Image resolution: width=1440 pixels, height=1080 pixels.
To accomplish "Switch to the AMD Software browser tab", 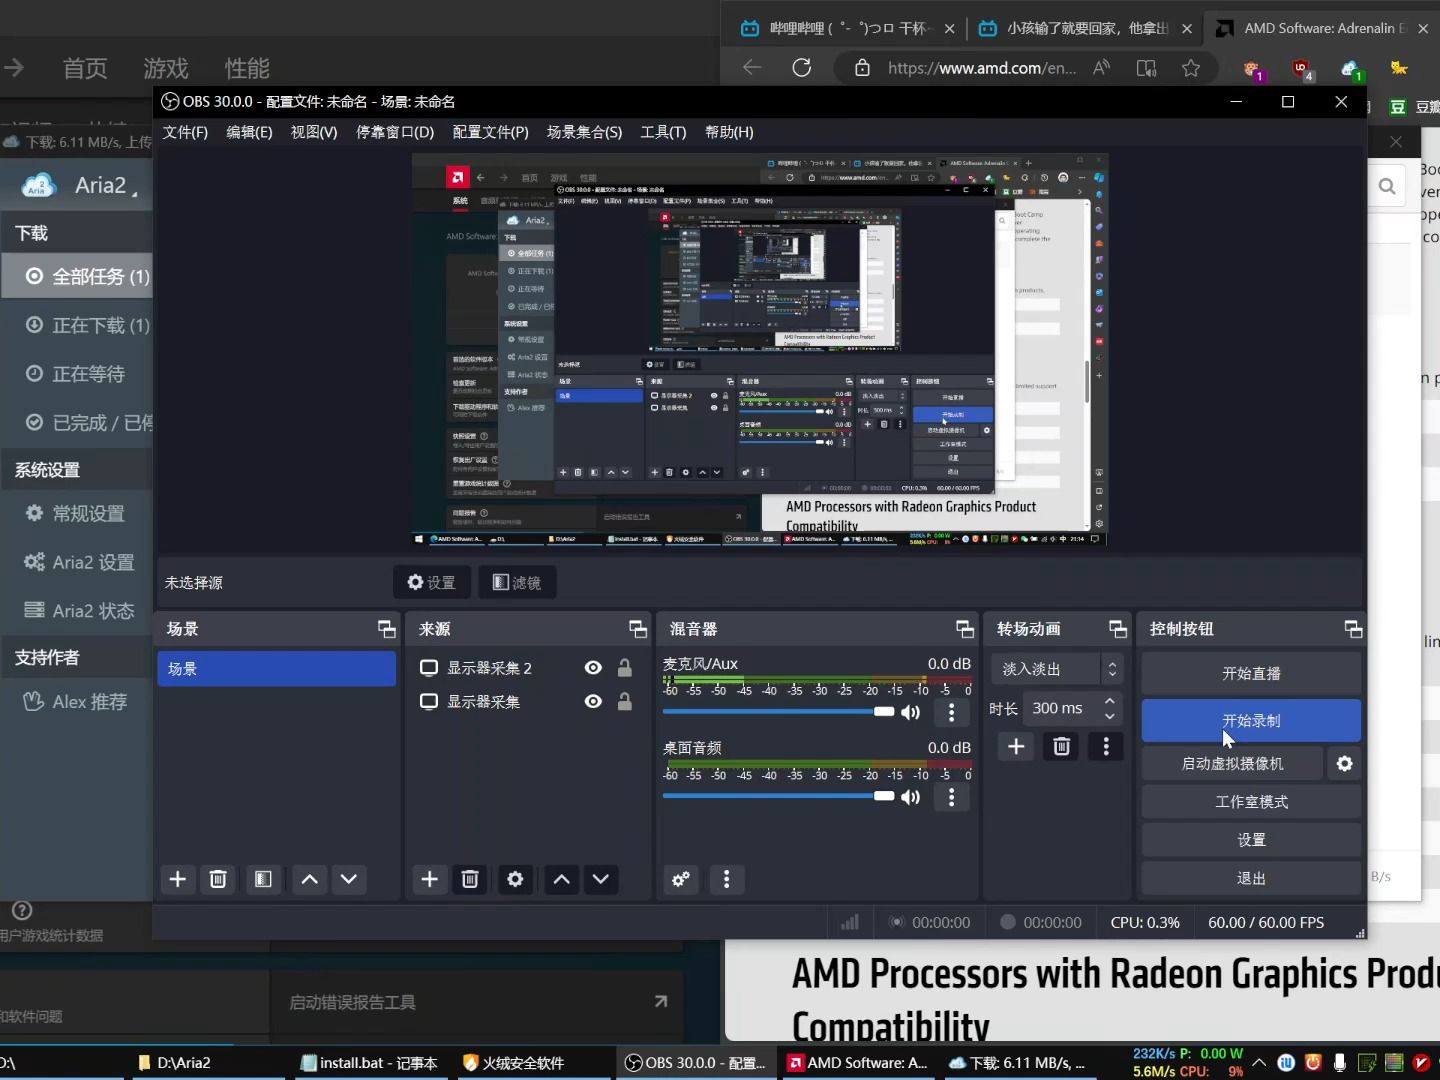I will pyautogui.click(x=1322, y=28).
